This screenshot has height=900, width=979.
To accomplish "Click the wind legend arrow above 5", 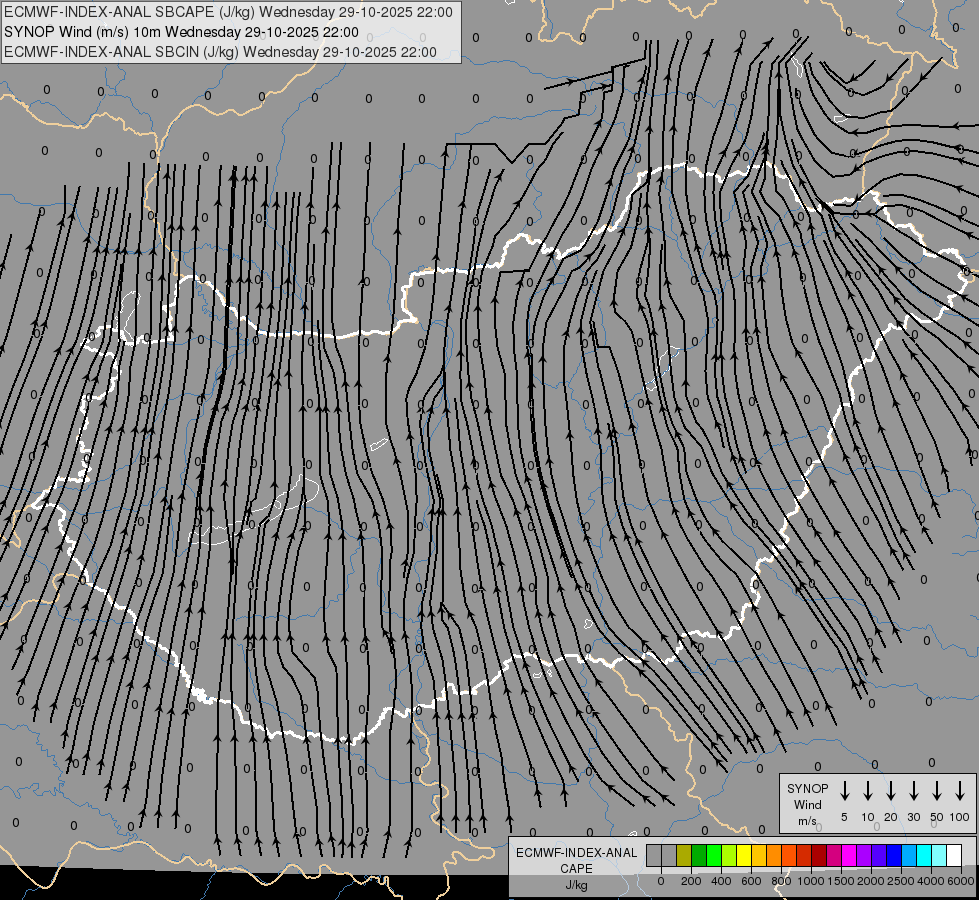I will coord(844,791).
